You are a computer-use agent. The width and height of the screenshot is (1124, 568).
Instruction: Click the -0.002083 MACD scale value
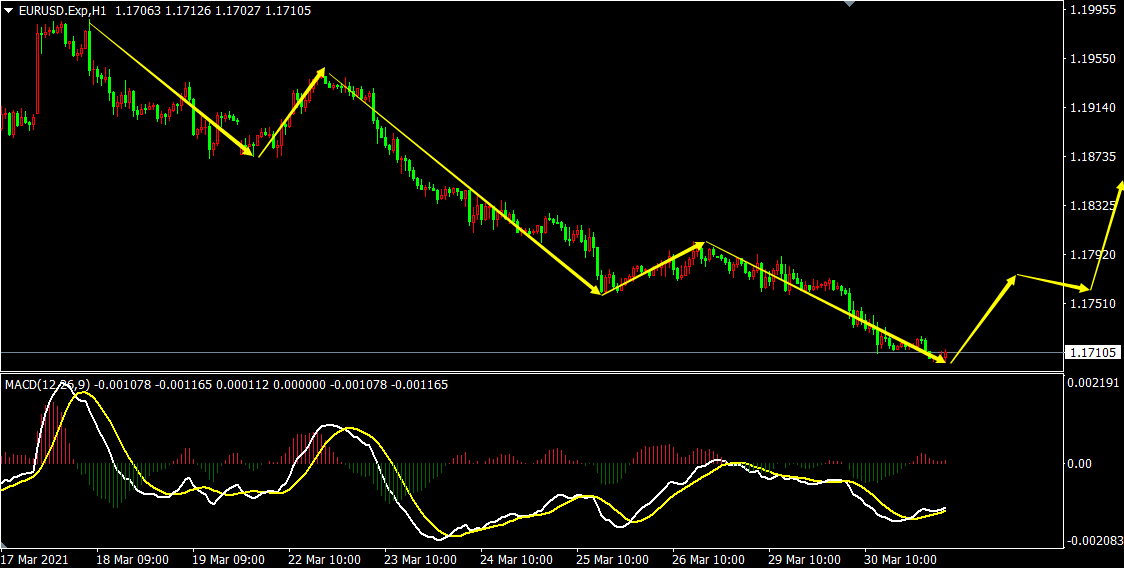pos(1093,541)
